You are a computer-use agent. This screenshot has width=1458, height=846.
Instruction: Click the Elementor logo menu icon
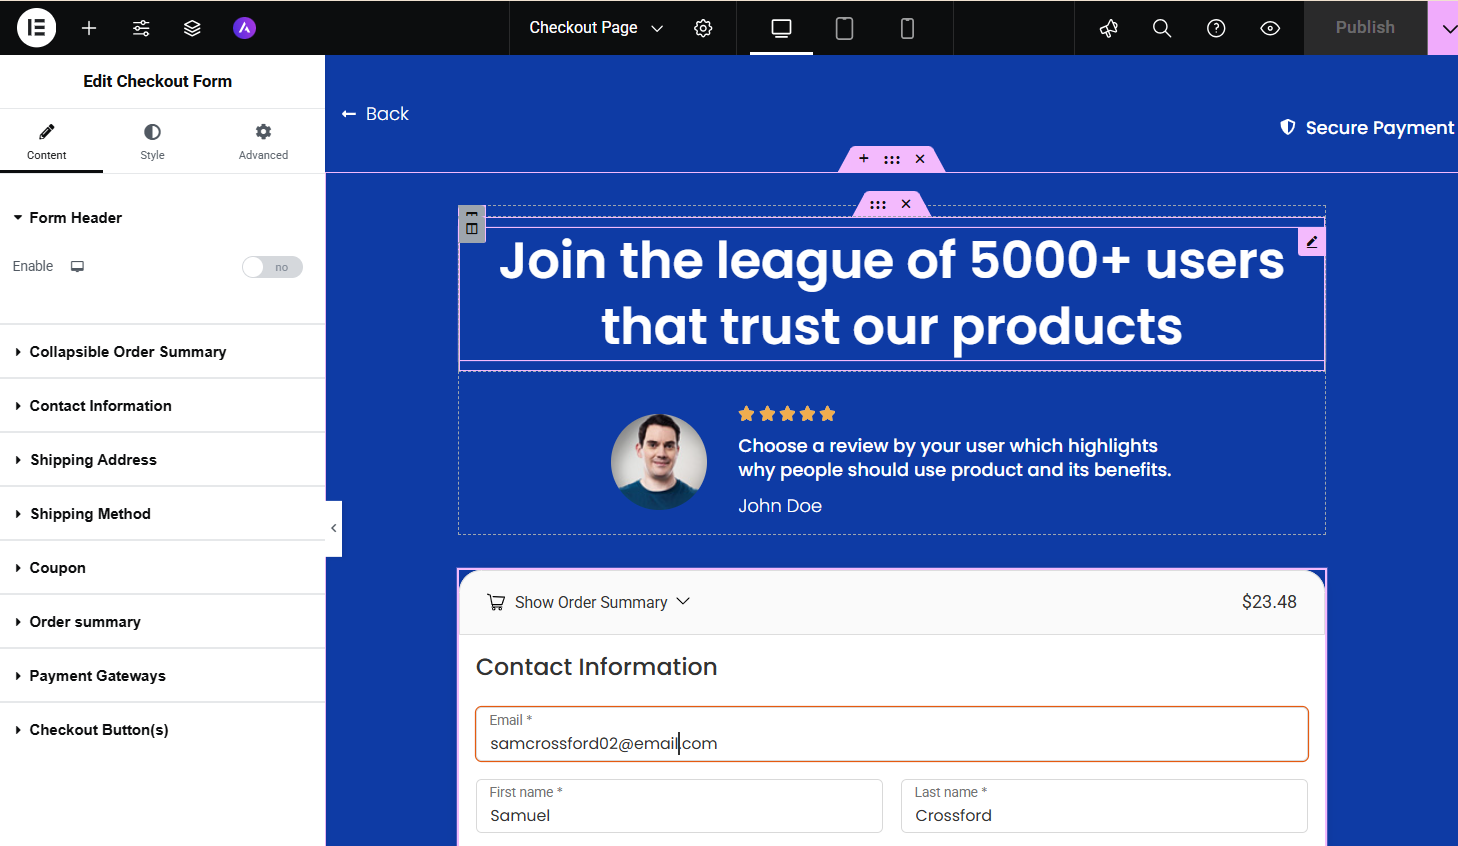[x=36, y=28]
